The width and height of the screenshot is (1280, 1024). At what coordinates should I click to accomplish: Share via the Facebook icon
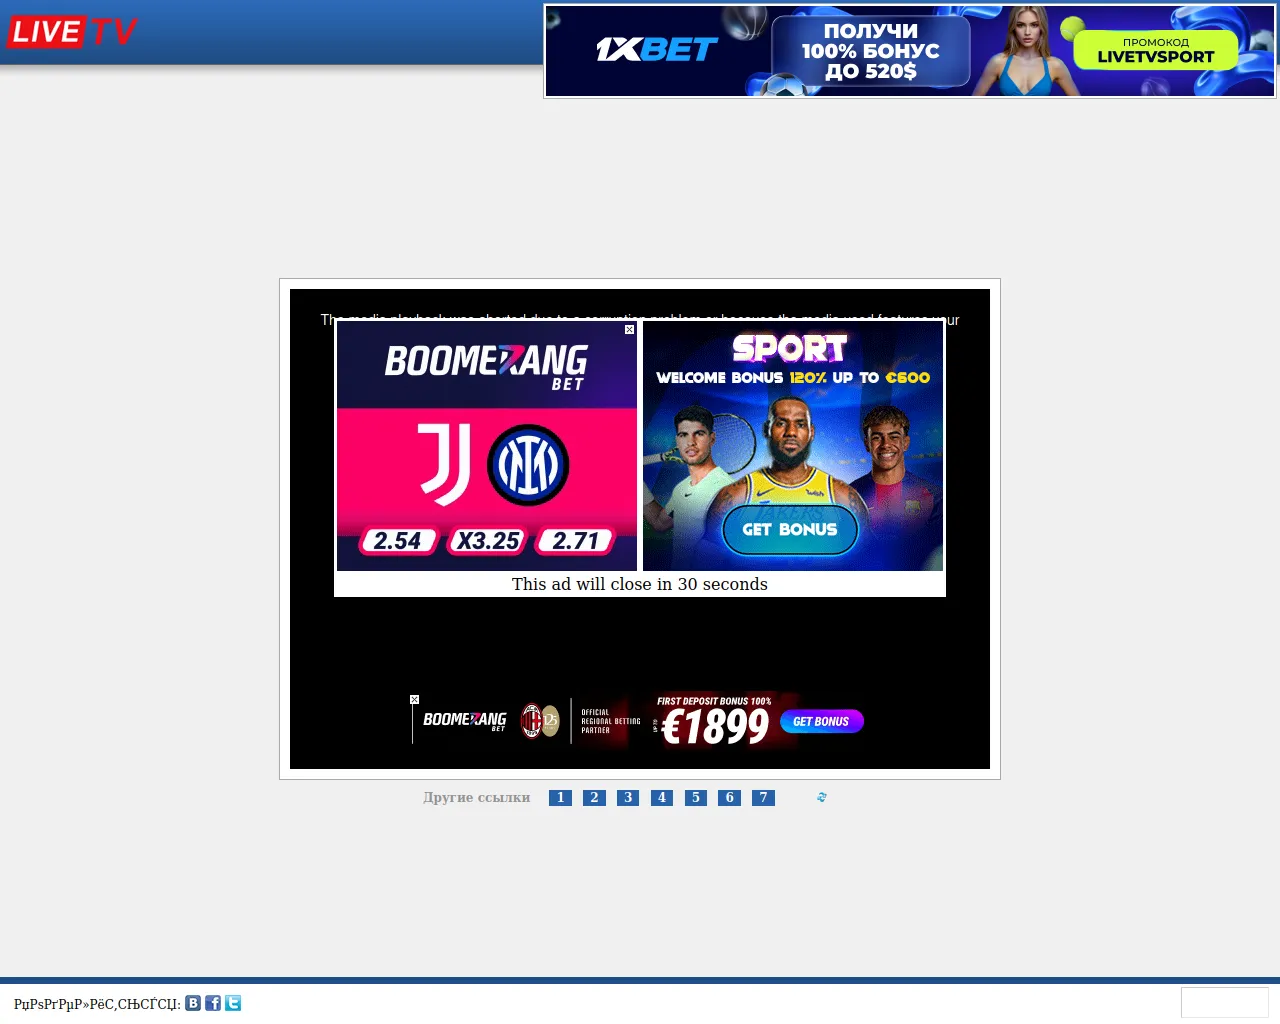pos(213,1003)
